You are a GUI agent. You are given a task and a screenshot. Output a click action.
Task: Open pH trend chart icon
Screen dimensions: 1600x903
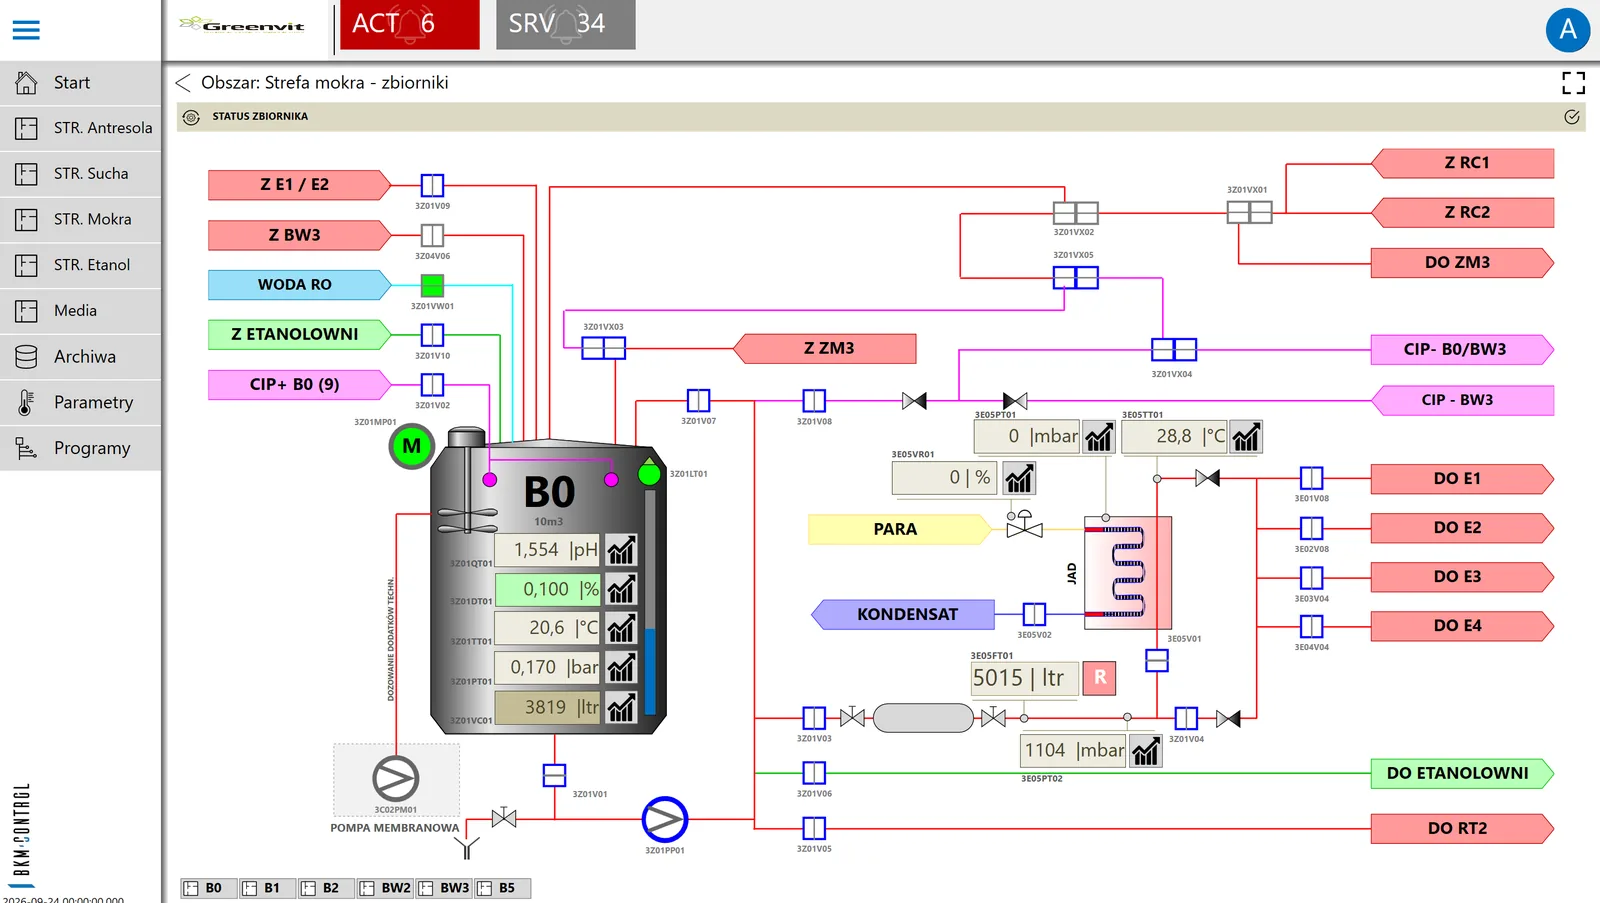621,550
